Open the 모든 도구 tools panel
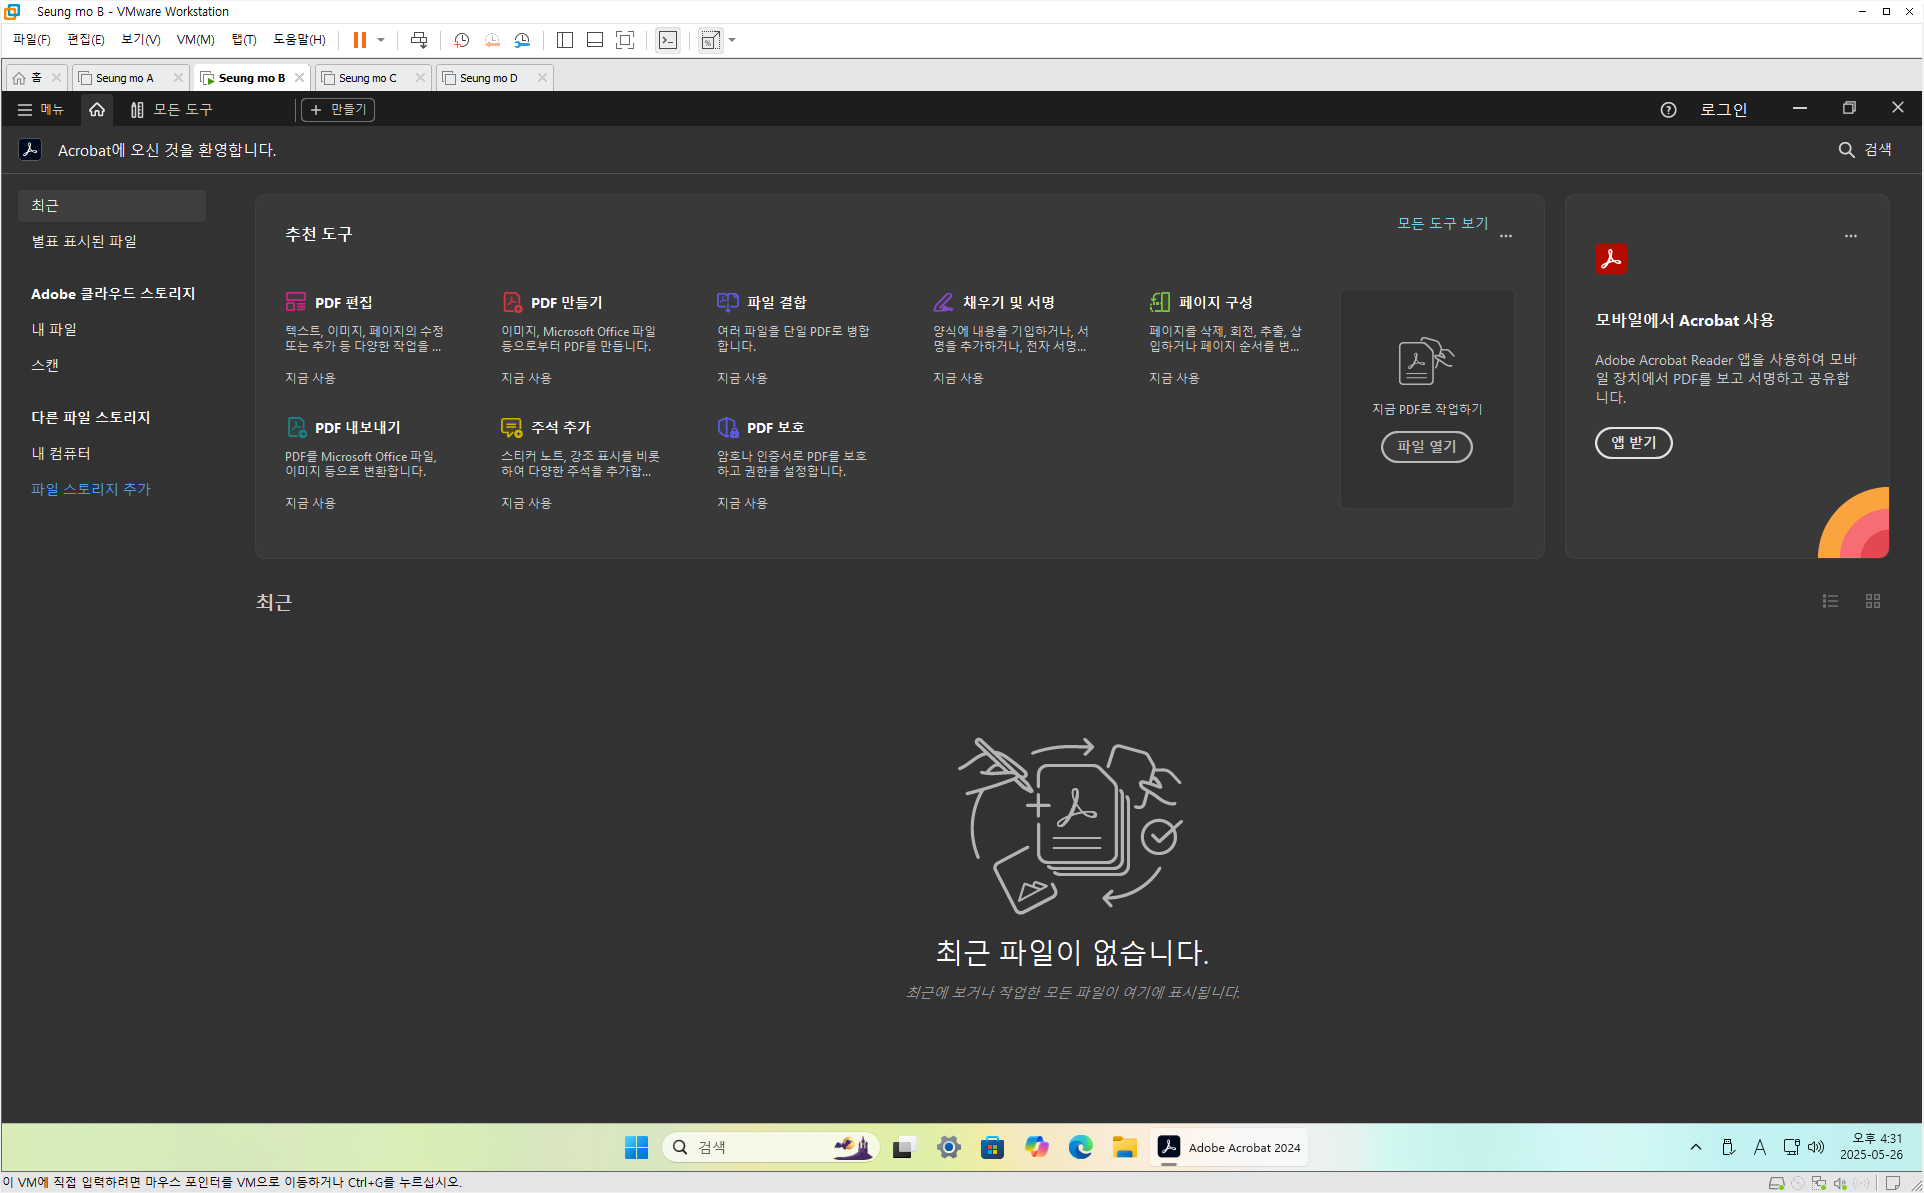This screenshot has height=1193, width=1924. click(171, 110)
